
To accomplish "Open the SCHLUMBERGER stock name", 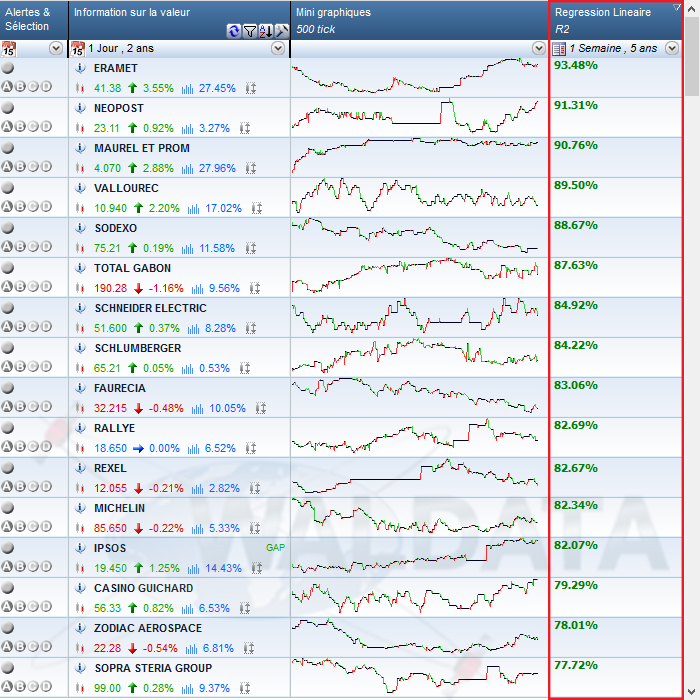I will pyautogui.click(x=138, y=348).
